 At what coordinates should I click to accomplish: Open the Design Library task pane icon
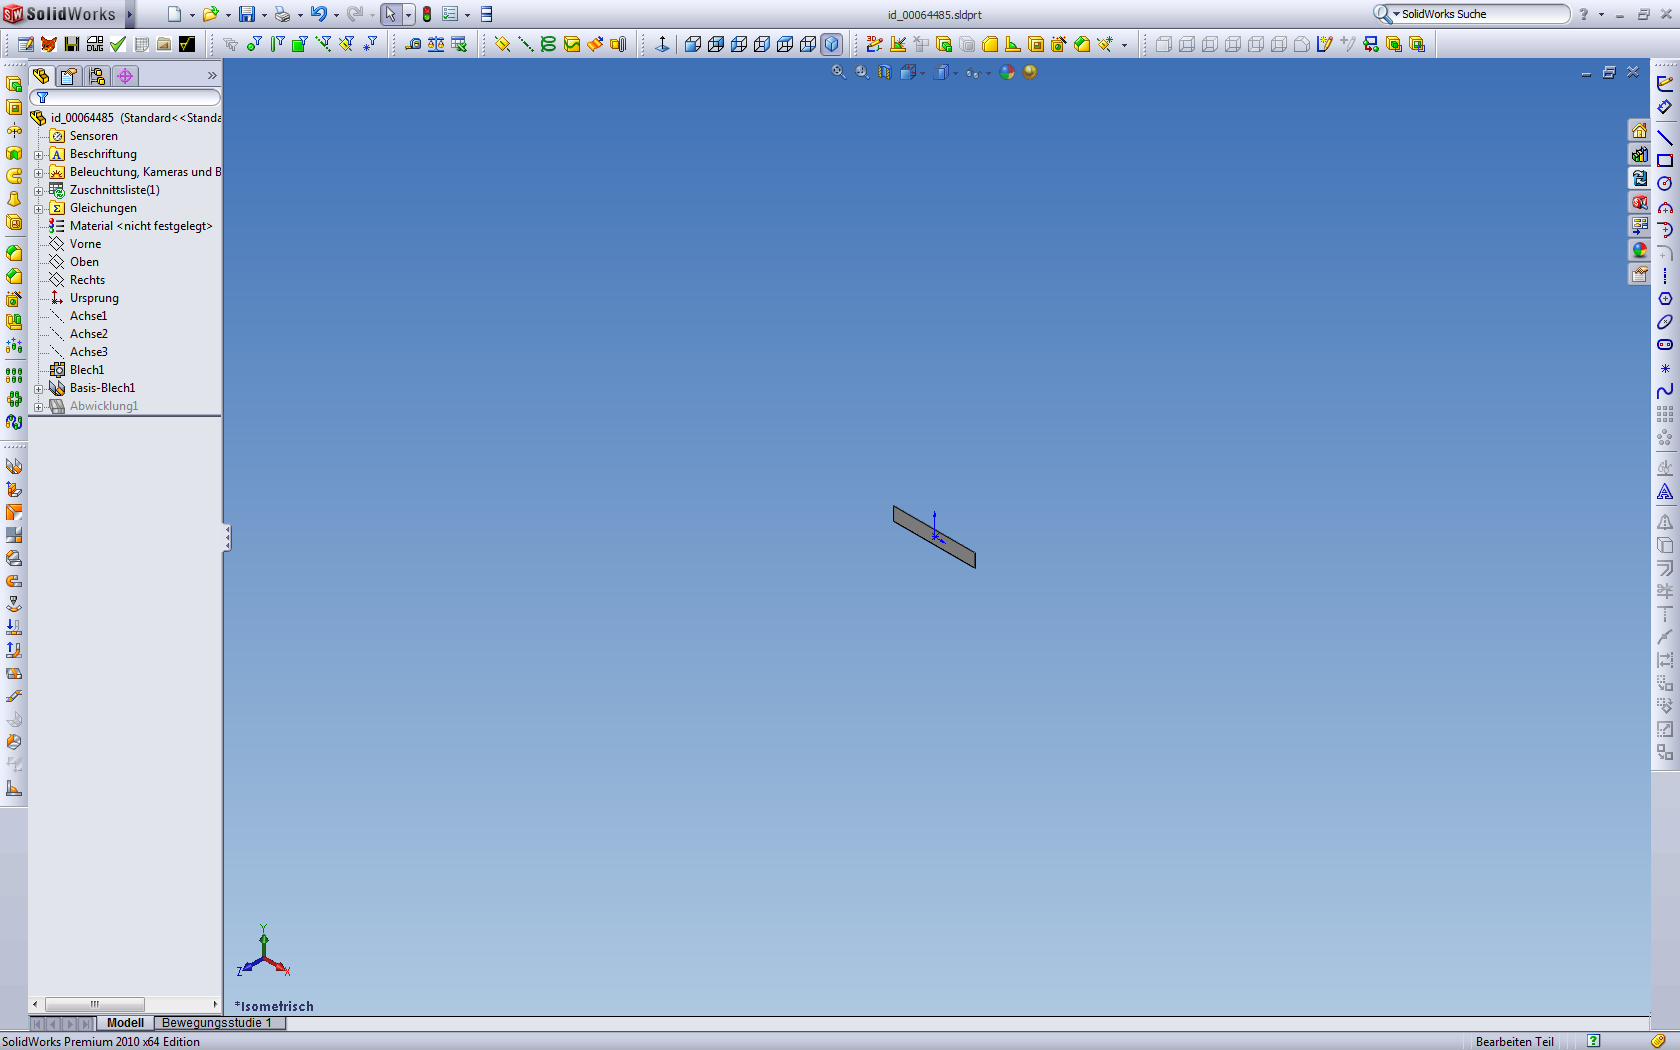pyautogui.click(x=1640, y=155)
